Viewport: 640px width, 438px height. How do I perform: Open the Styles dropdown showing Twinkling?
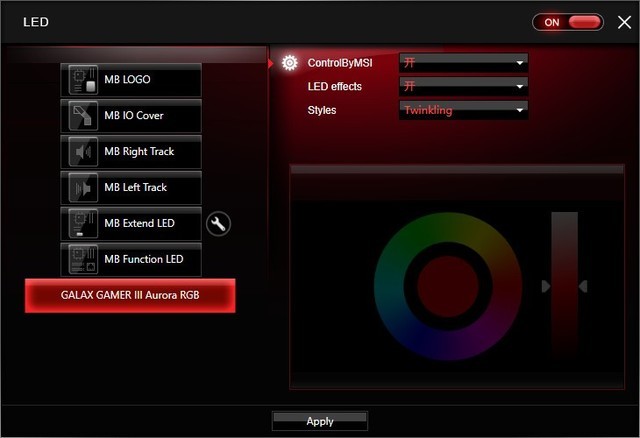(x=463, y=110)
